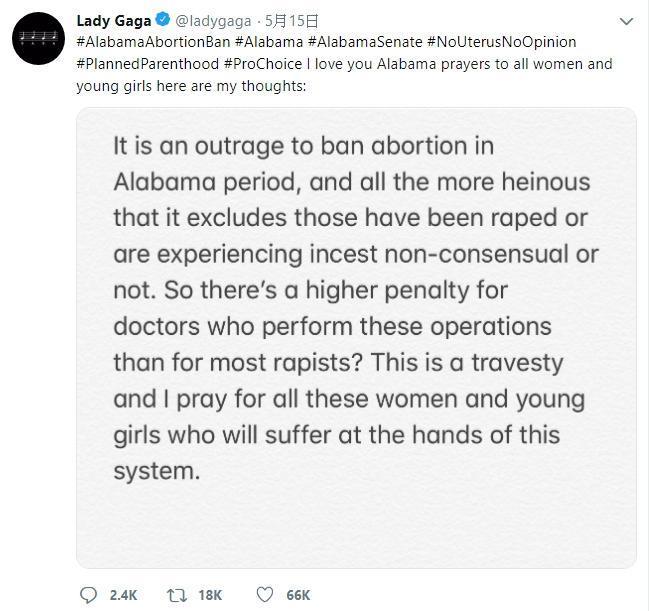649x611 pixels.
Task: Like the tweet with heart icon
Action: [x=264, y=594]
